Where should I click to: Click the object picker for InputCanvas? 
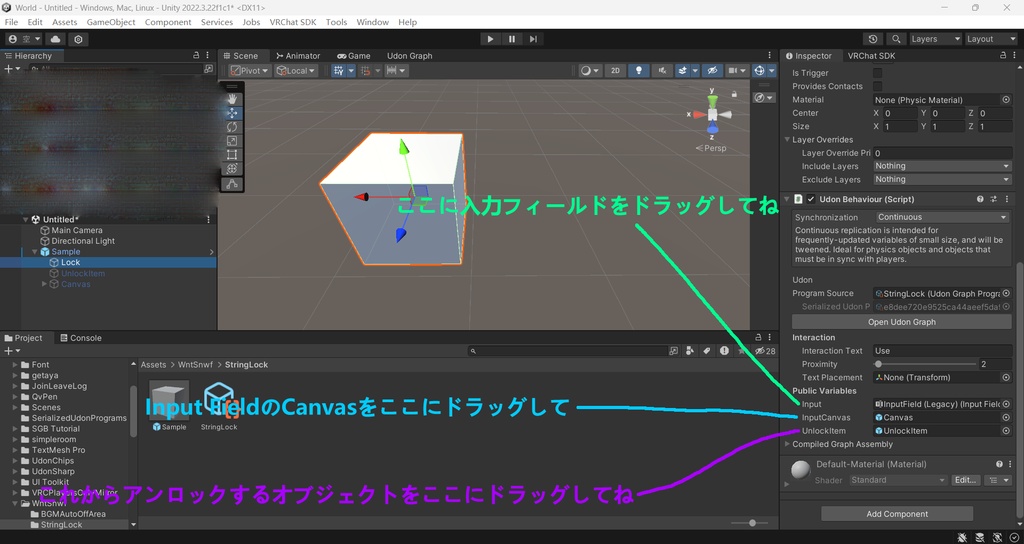1006,417
